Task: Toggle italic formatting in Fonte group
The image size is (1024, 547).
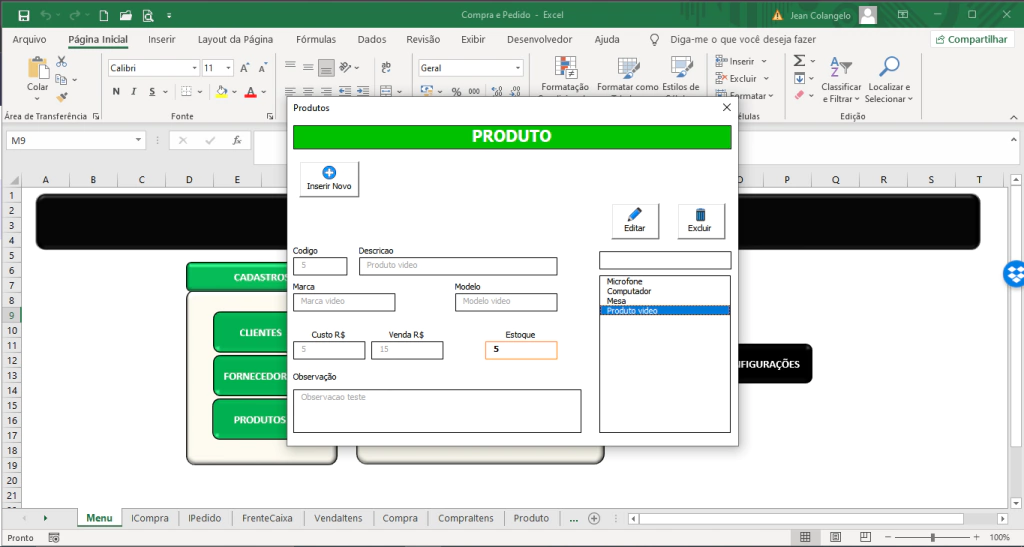Action: (134, 92)
